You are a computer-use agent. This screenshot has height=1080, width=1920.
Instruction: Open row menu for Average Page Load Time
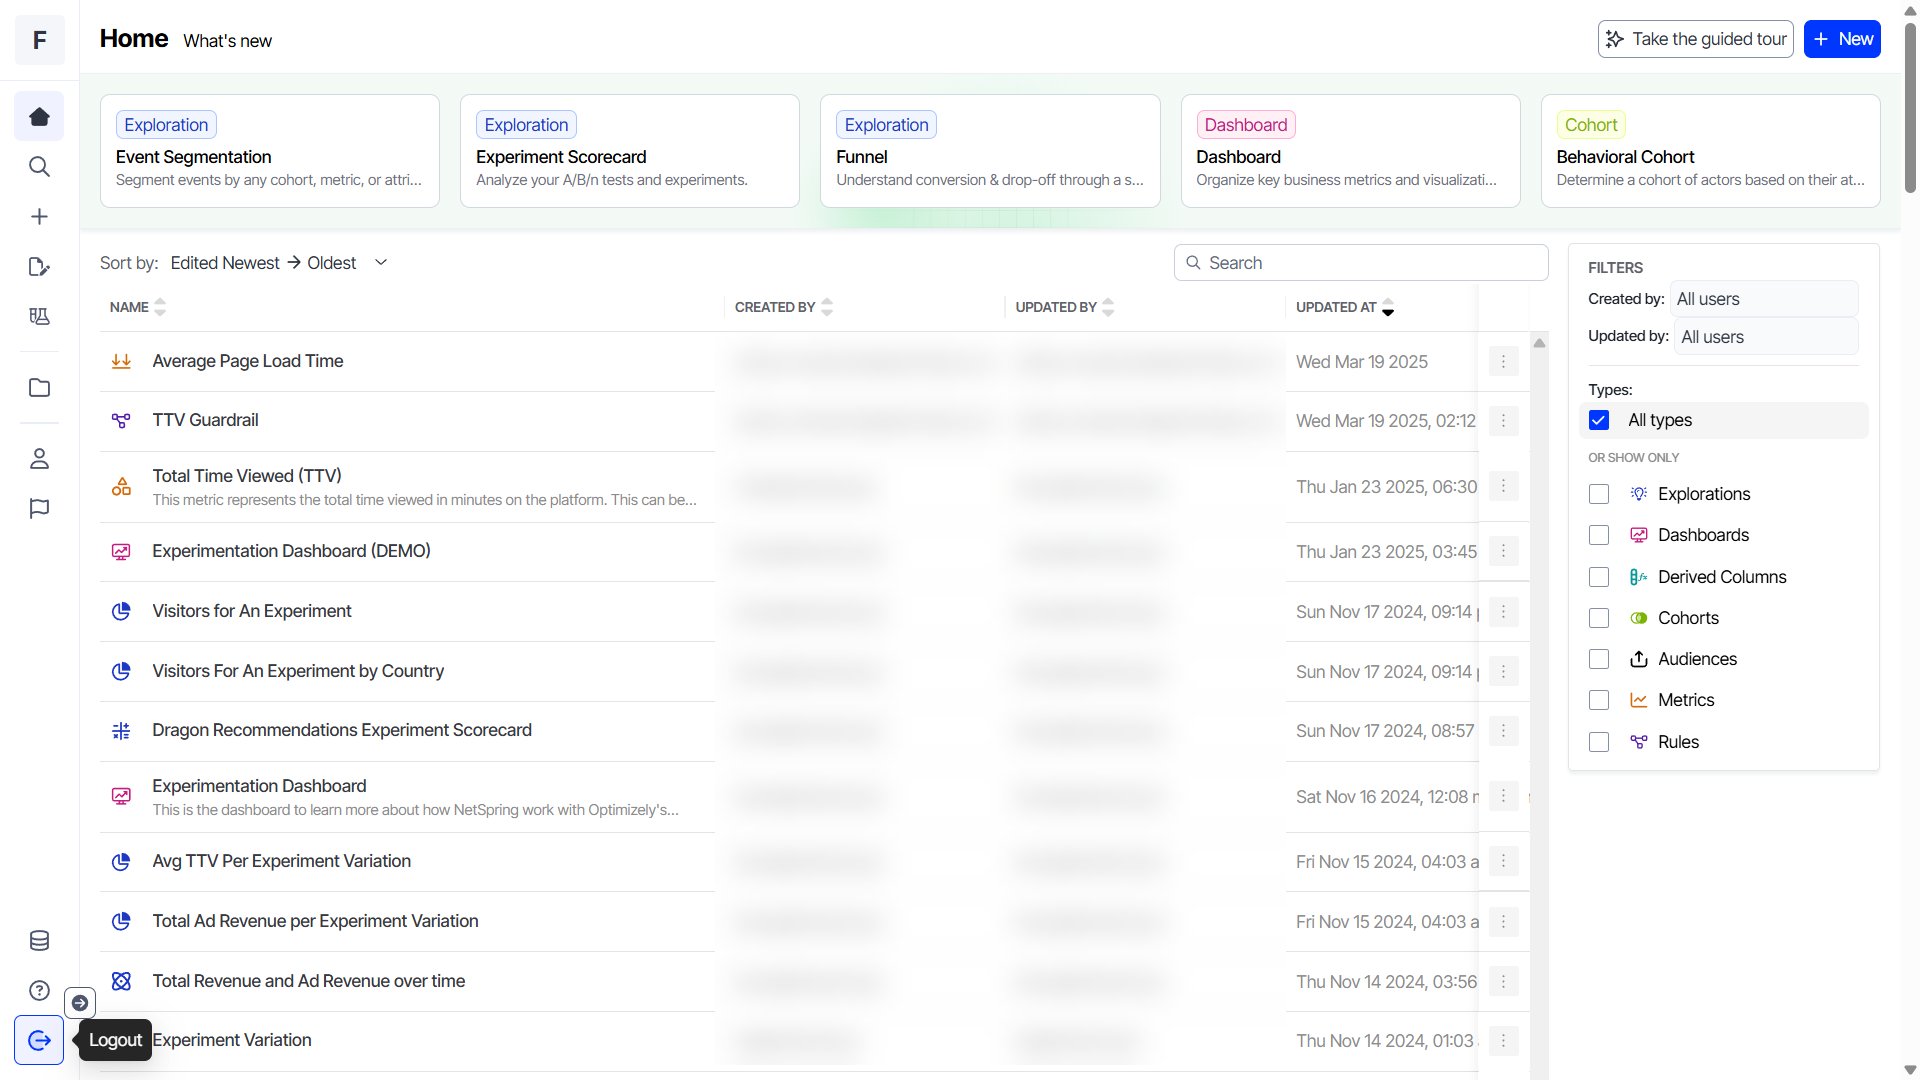pyautogui.click(x=1503, y=361)
